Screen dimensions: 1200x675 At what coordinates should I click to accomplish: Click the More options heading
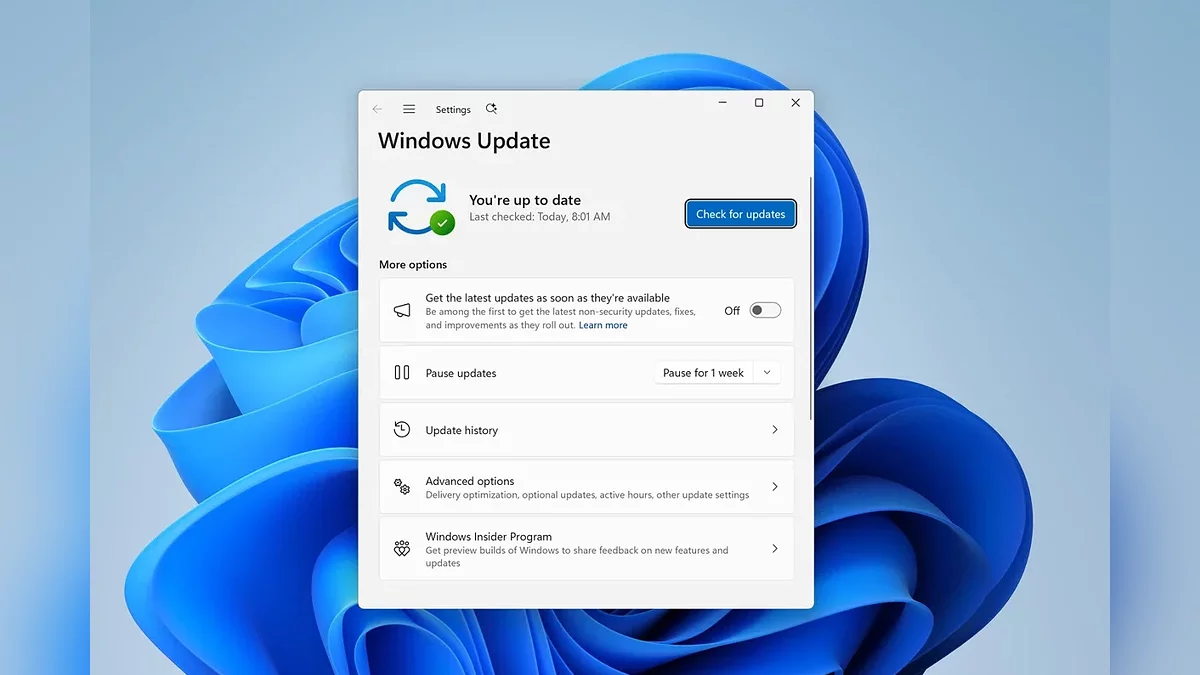[413, 265]
